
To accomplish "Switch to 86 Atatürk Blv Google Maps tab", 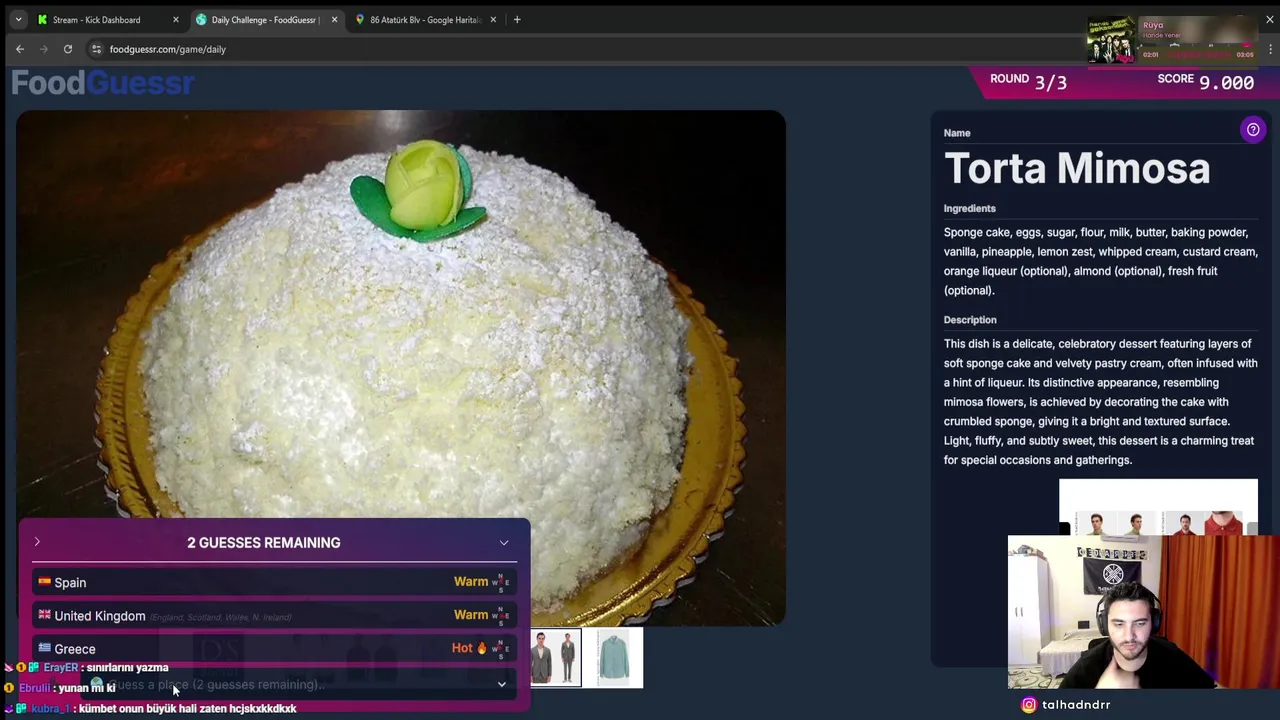I will [x=425, y=20].
